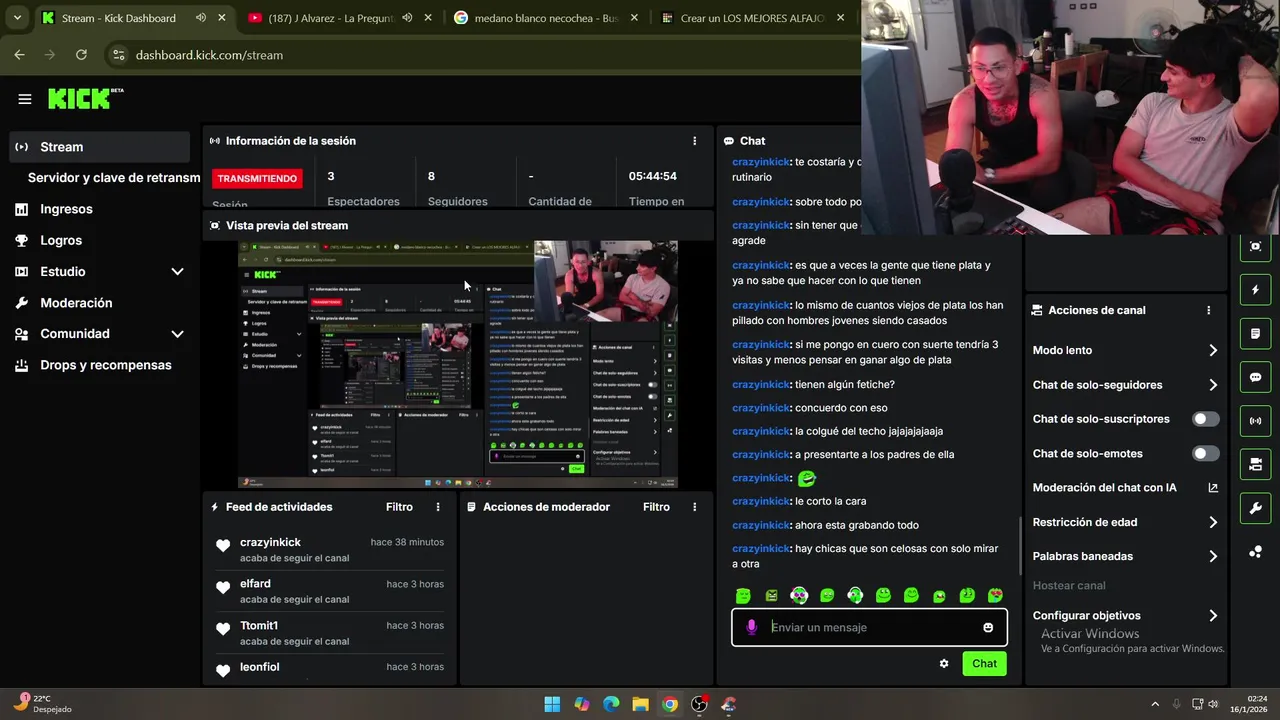
Task: Open Chat de solo-seguidores chevron
Action: pos(1213,385)
